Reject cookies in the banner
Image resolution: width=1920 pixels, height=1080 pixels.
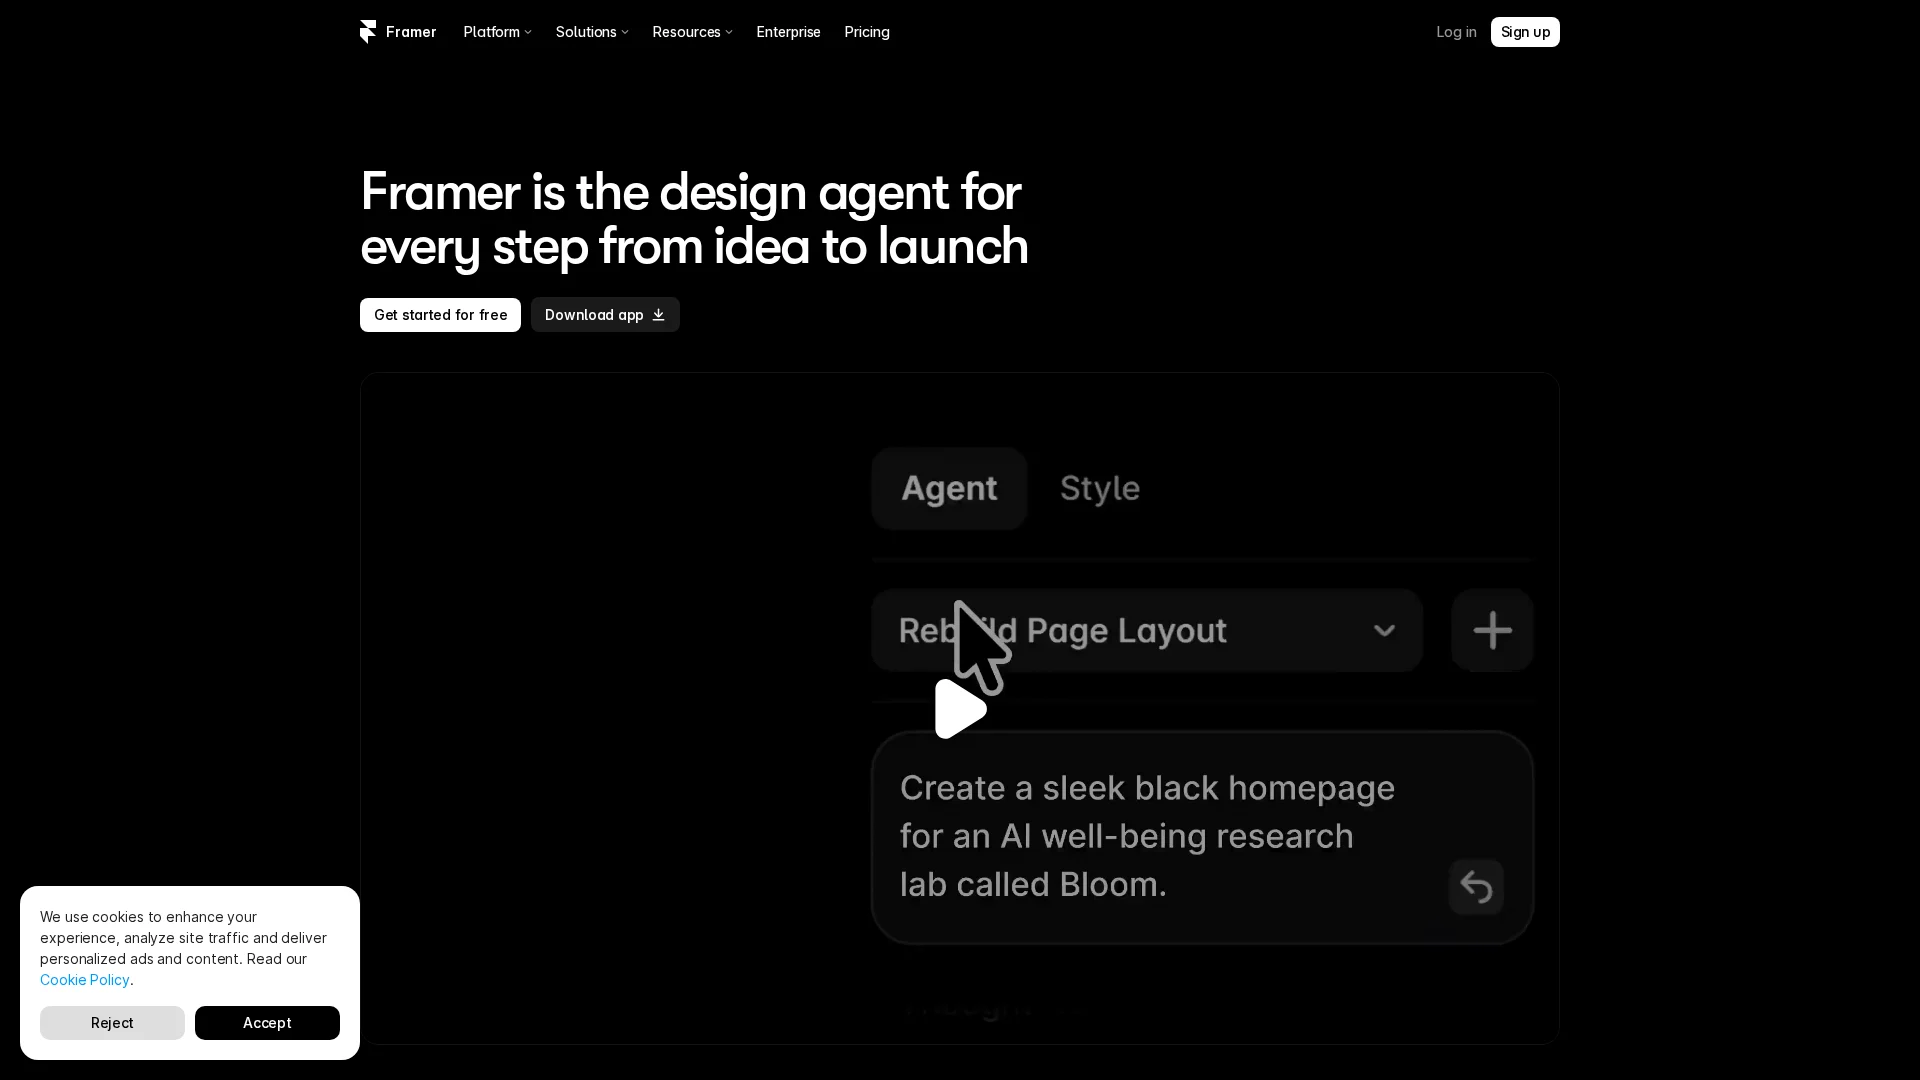pos(112,1023)
